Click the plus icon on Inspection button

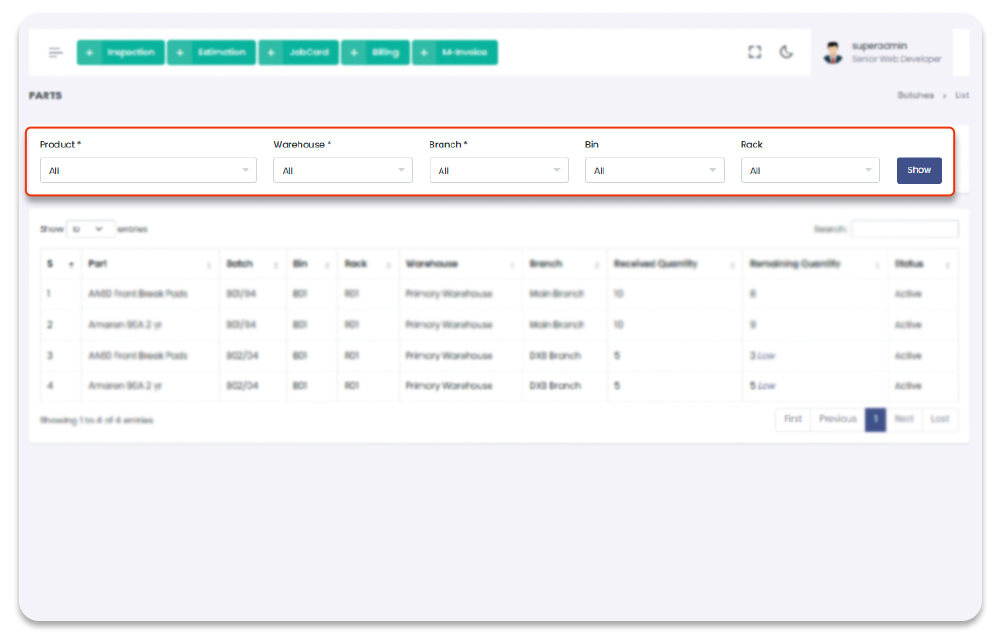90,53
